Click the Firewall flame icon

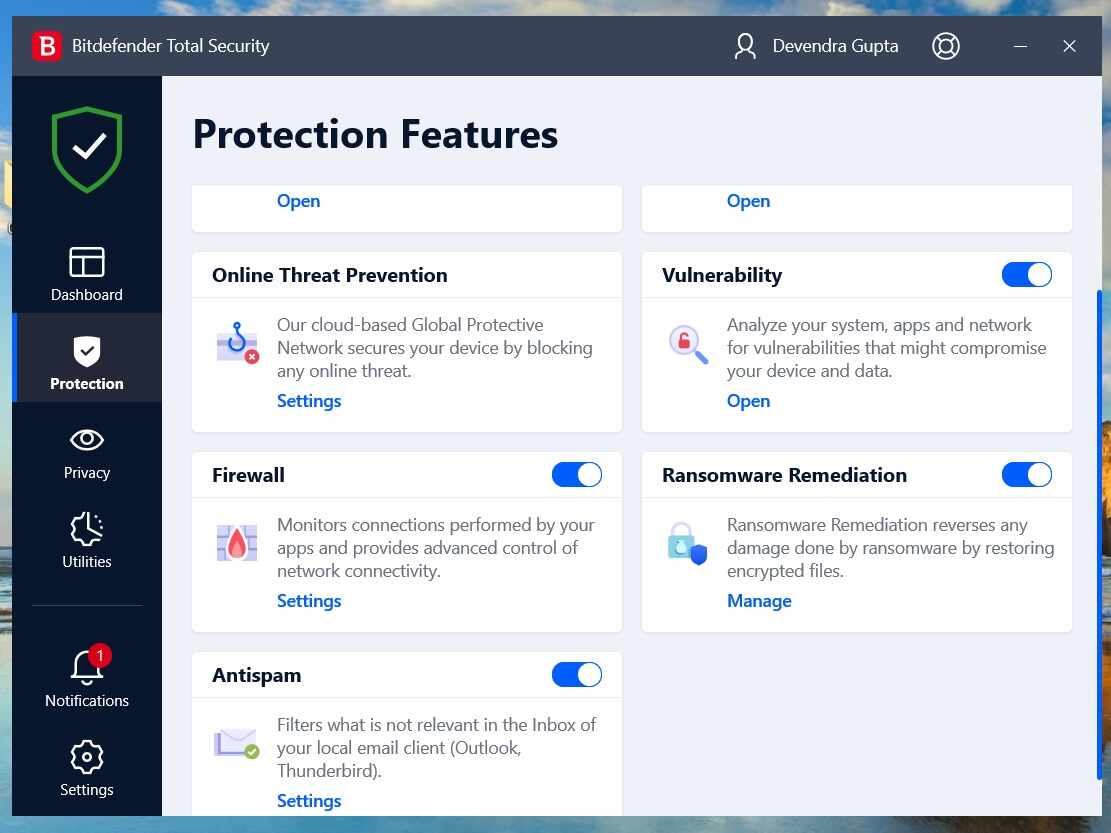(x=237, y=540)
